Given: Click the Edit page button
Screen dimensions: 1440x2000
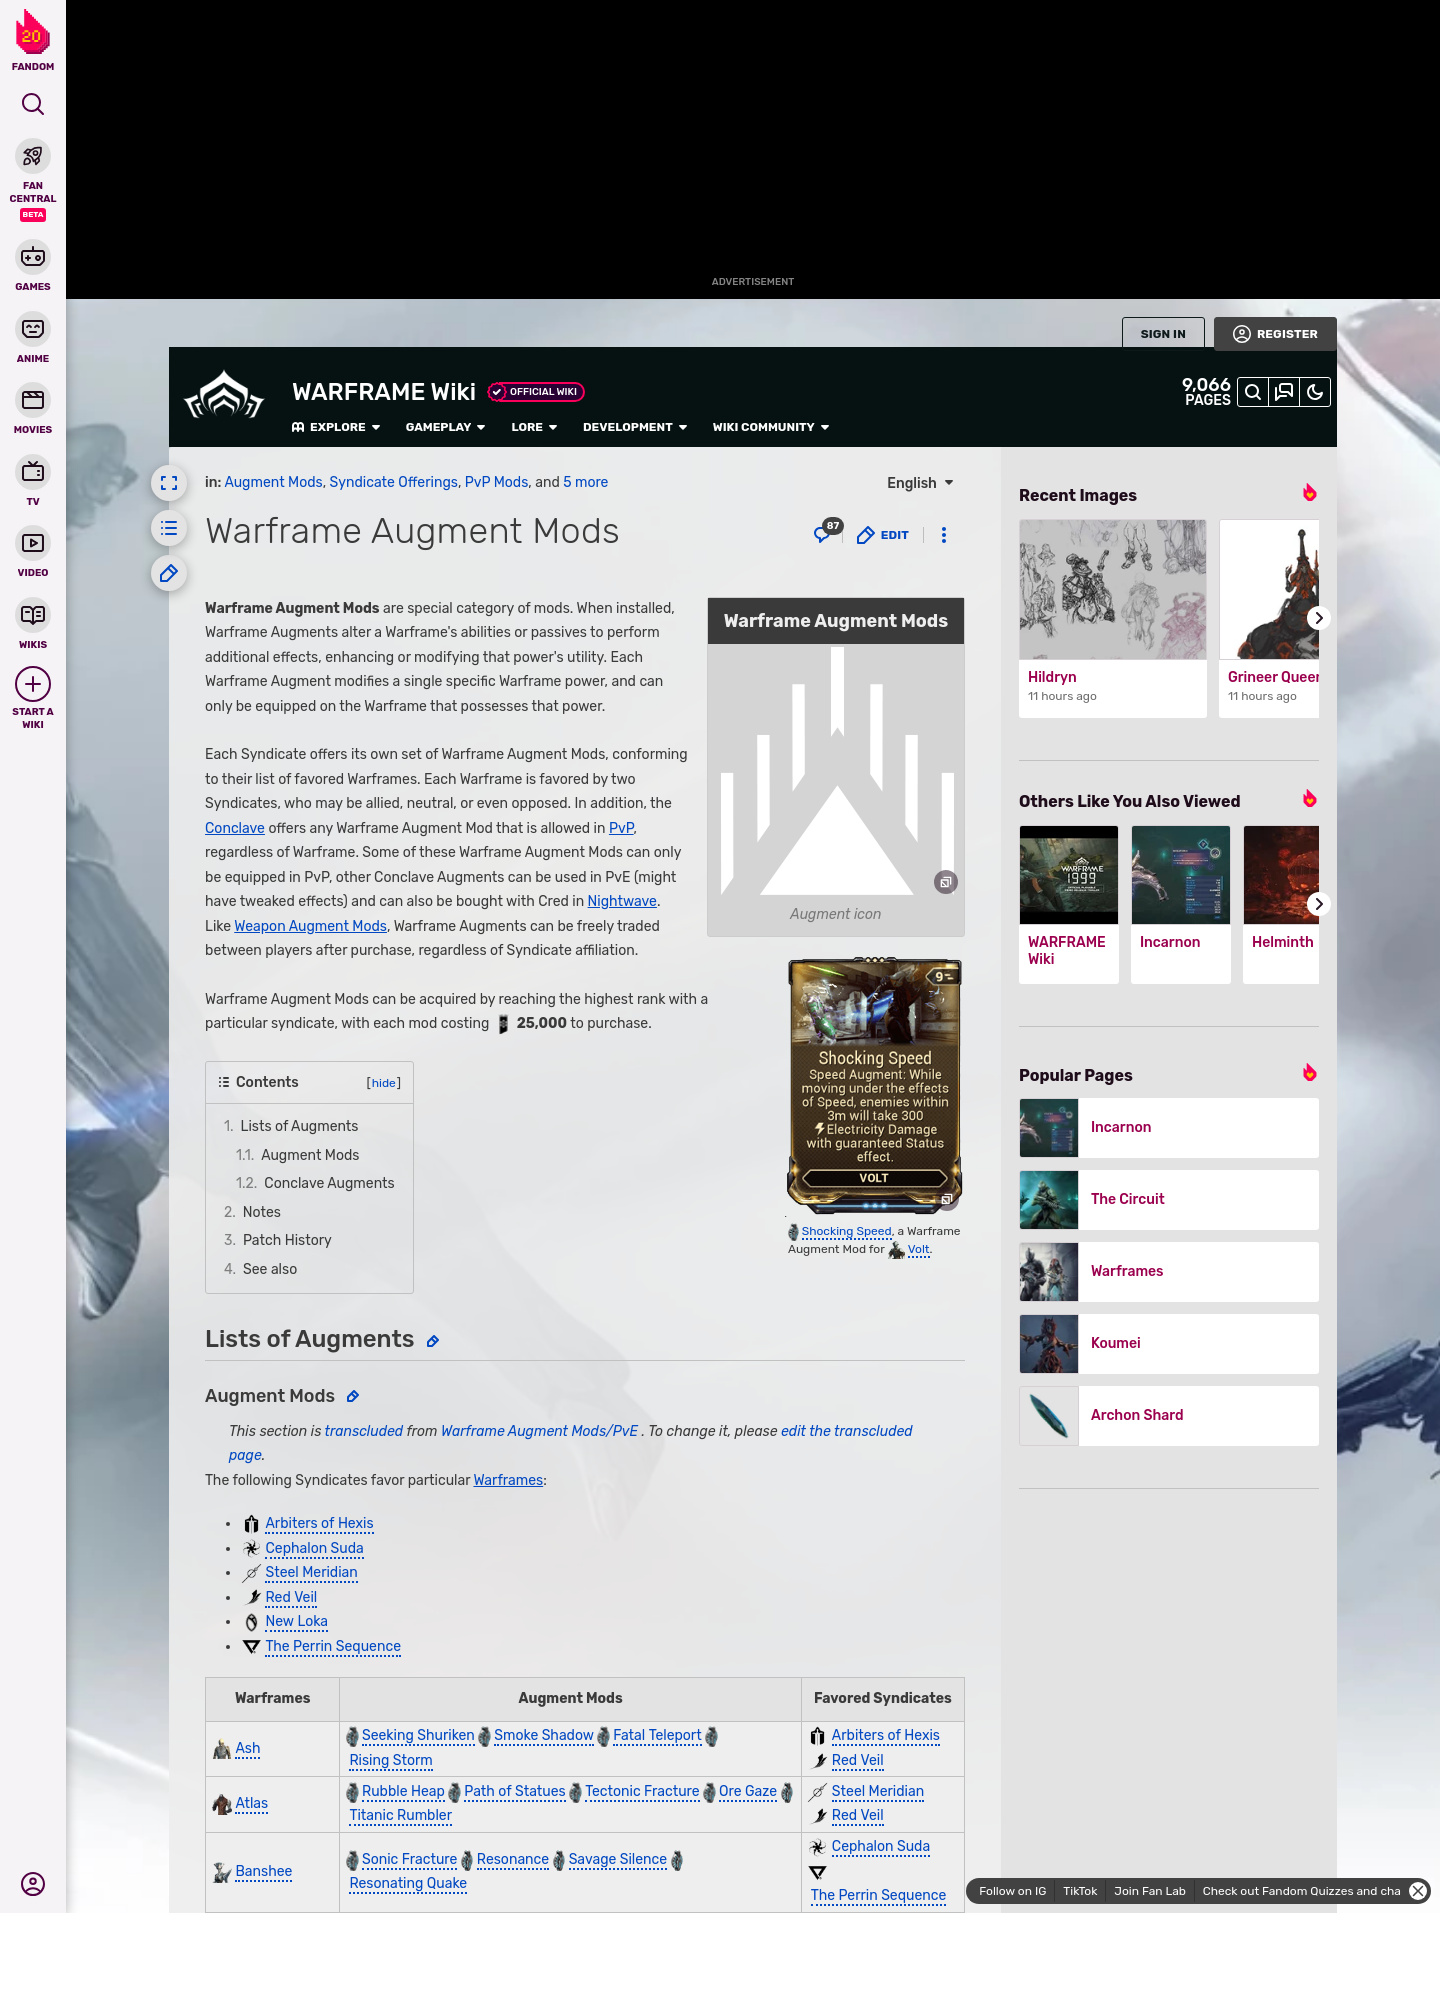Looking at the screenshot, I should pyautogui.click(x=883, y=535).
